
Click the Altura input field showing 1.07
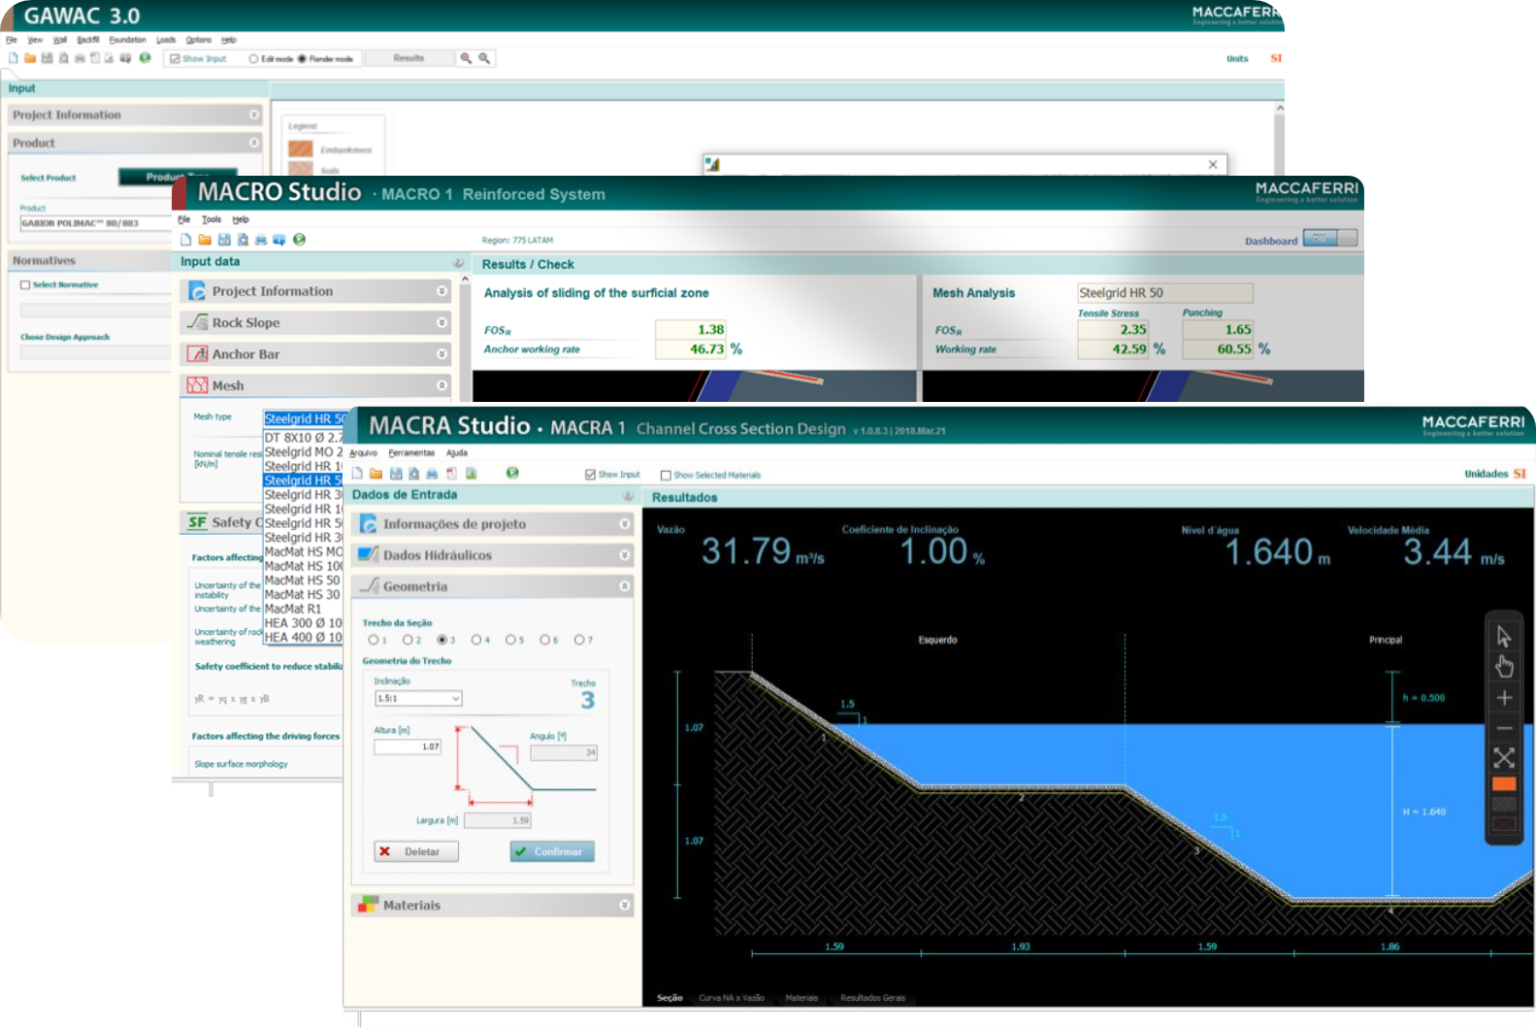(x=407, y=746)
